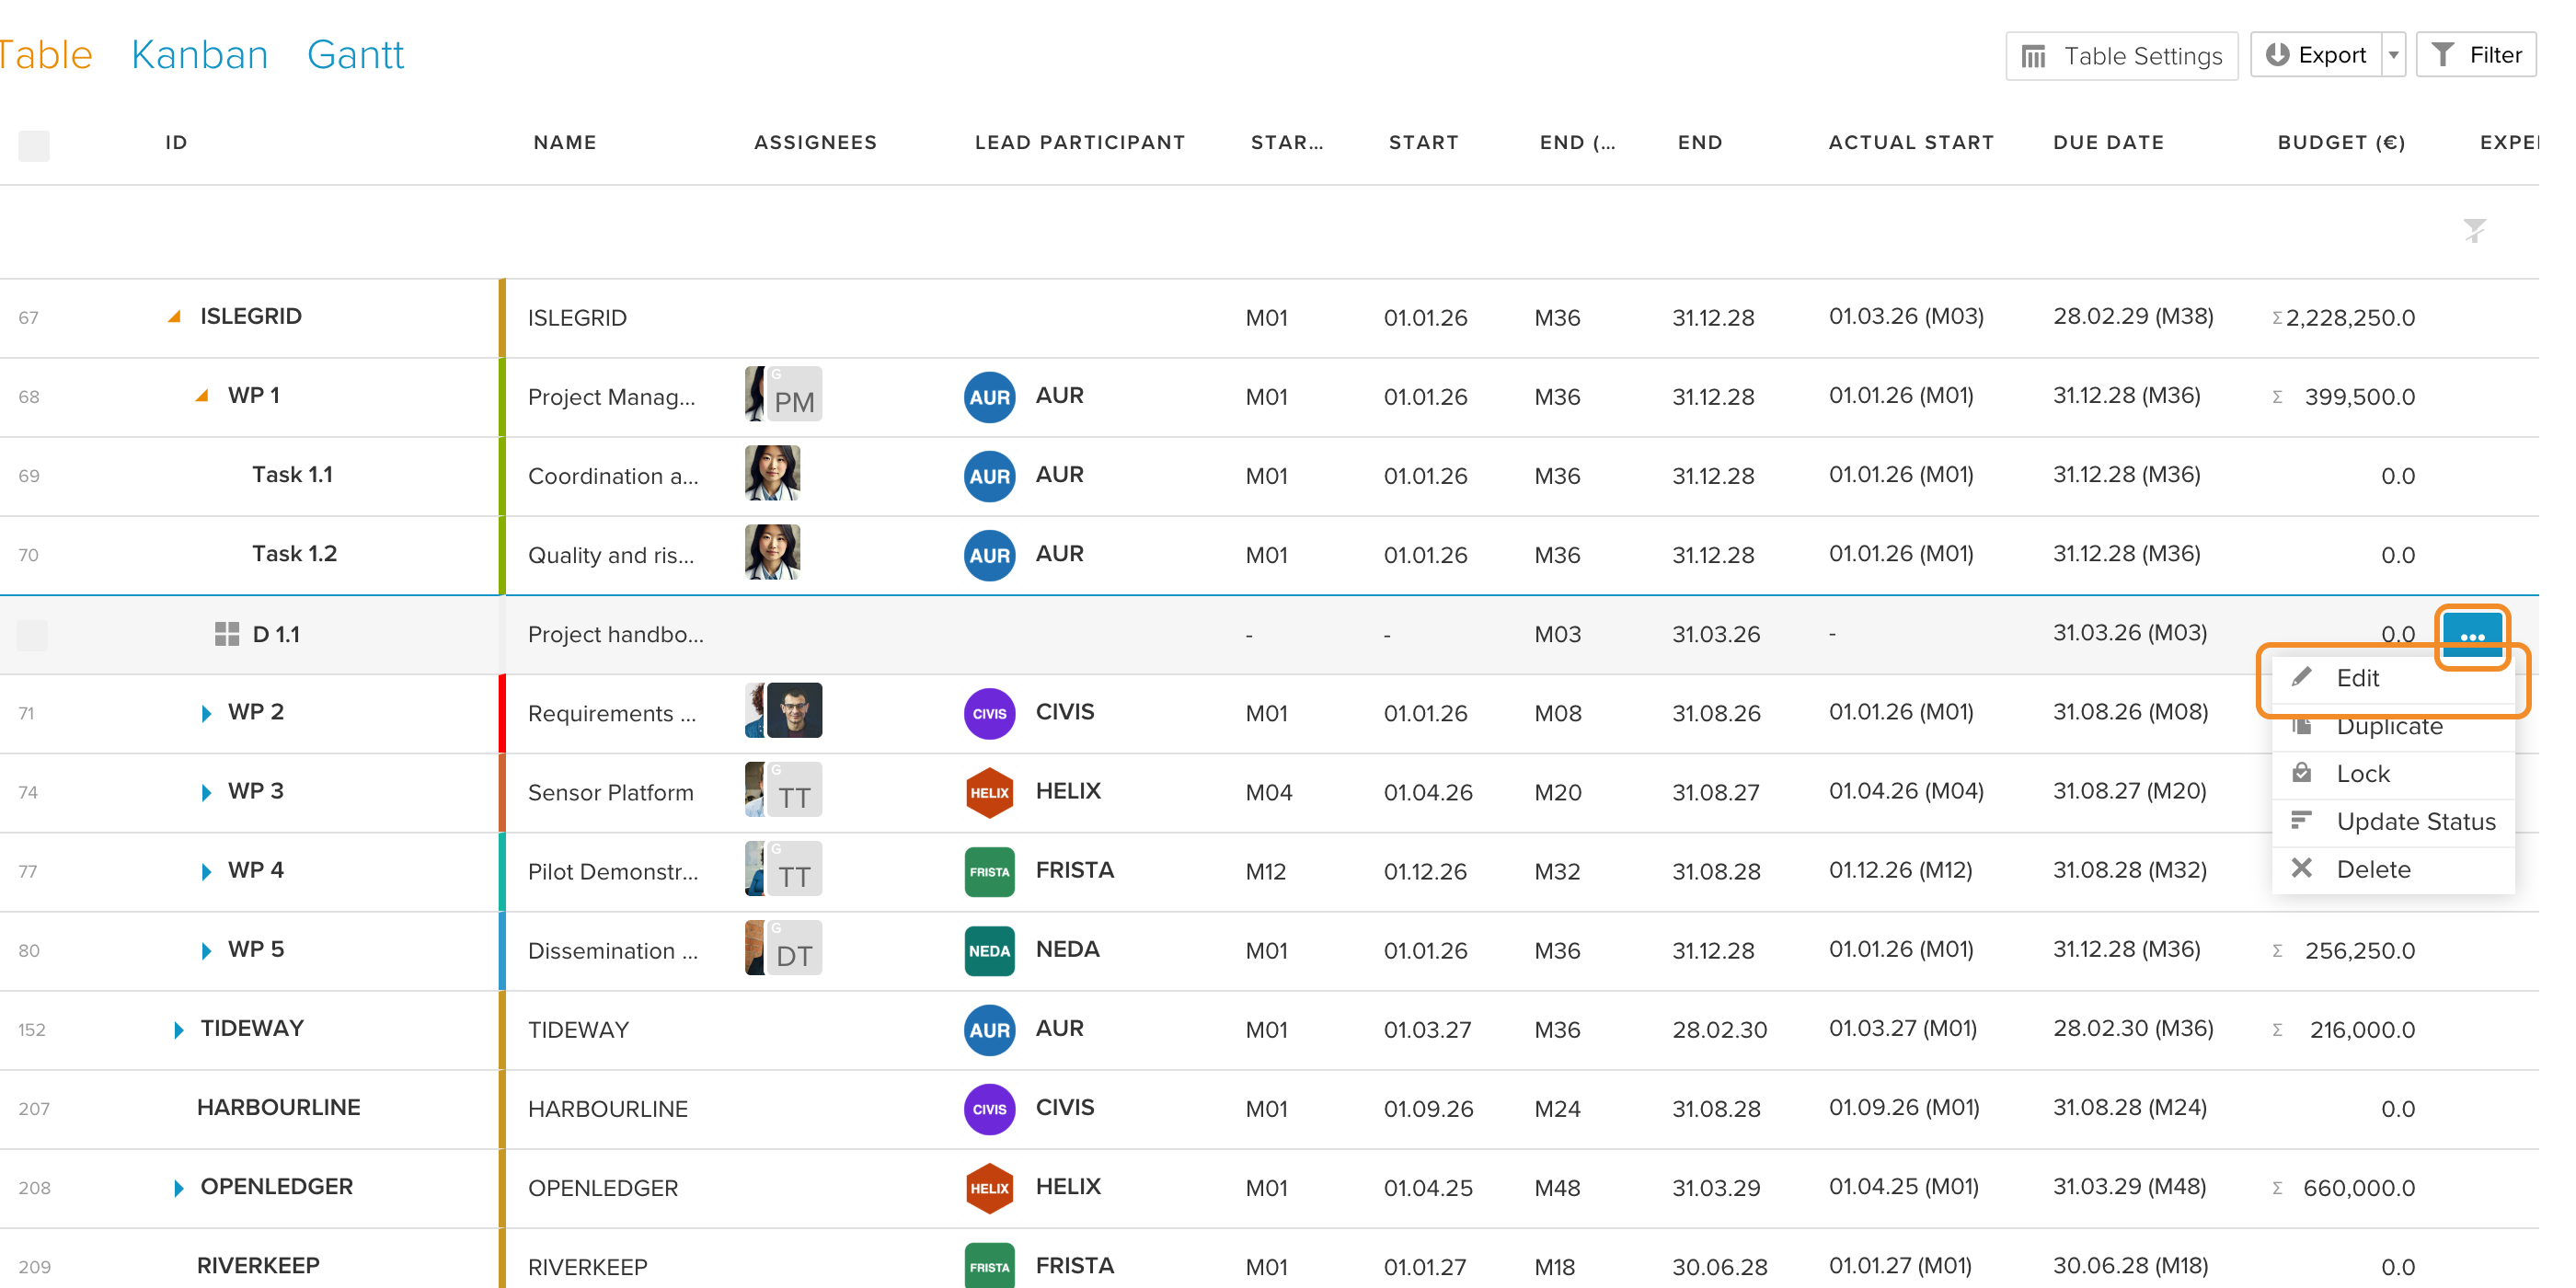Click the AUR logo badge in WP 1 row
The width and height of the screenshot is (2576, 1288).
coord(989,397)
